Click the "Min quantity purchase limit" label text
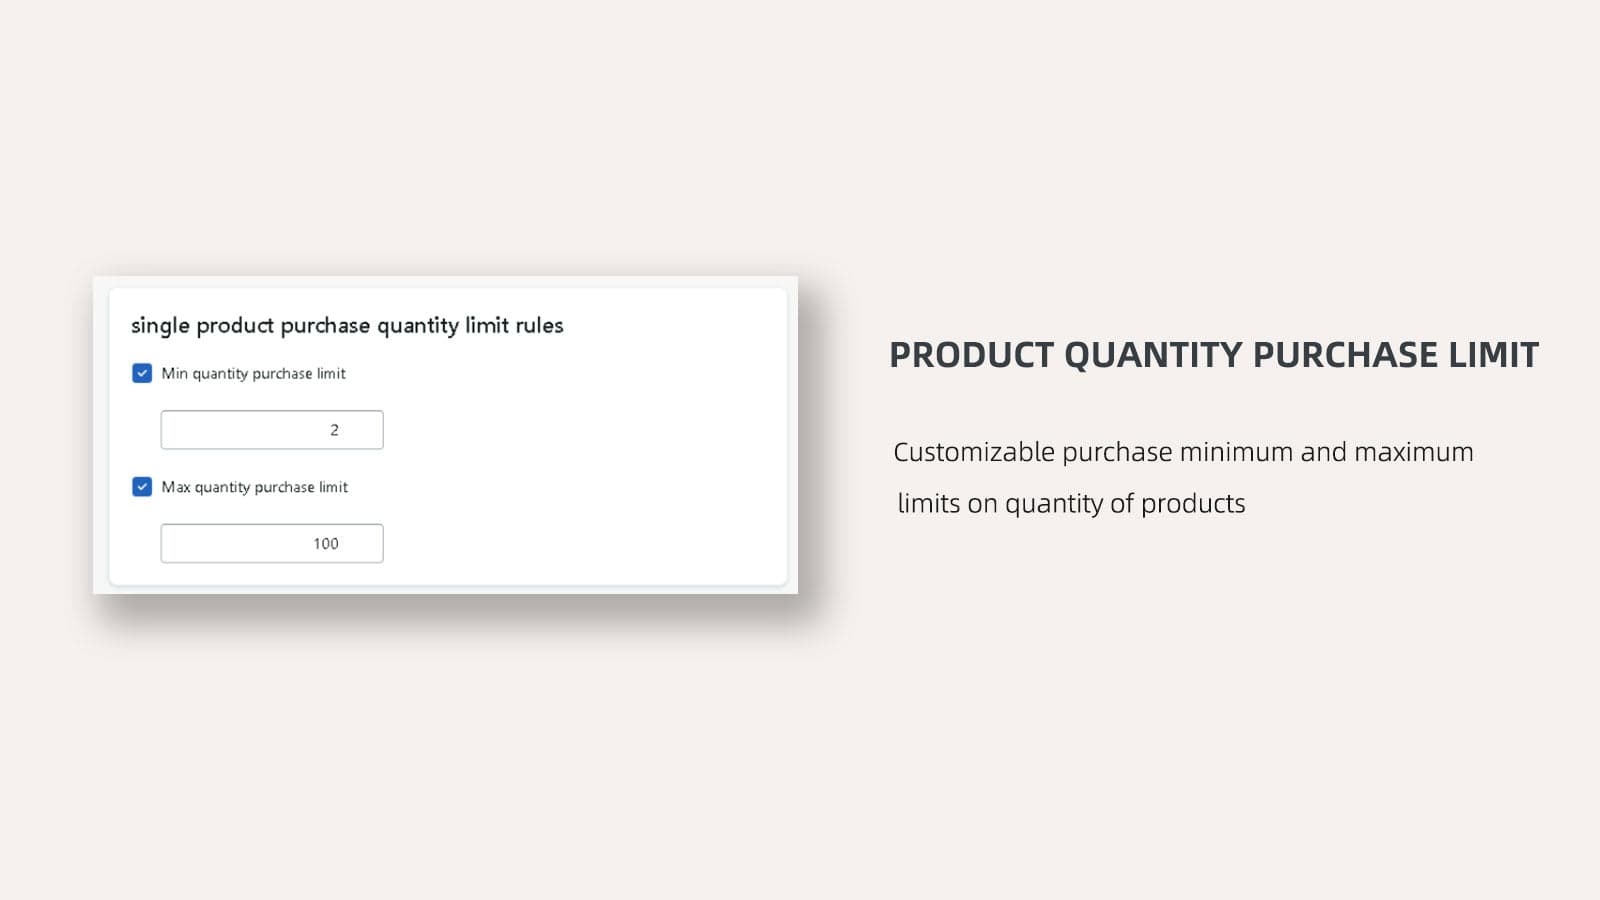Image resolution: width=1600 pixels, height=900 pixels. click(x=253, y=373)
